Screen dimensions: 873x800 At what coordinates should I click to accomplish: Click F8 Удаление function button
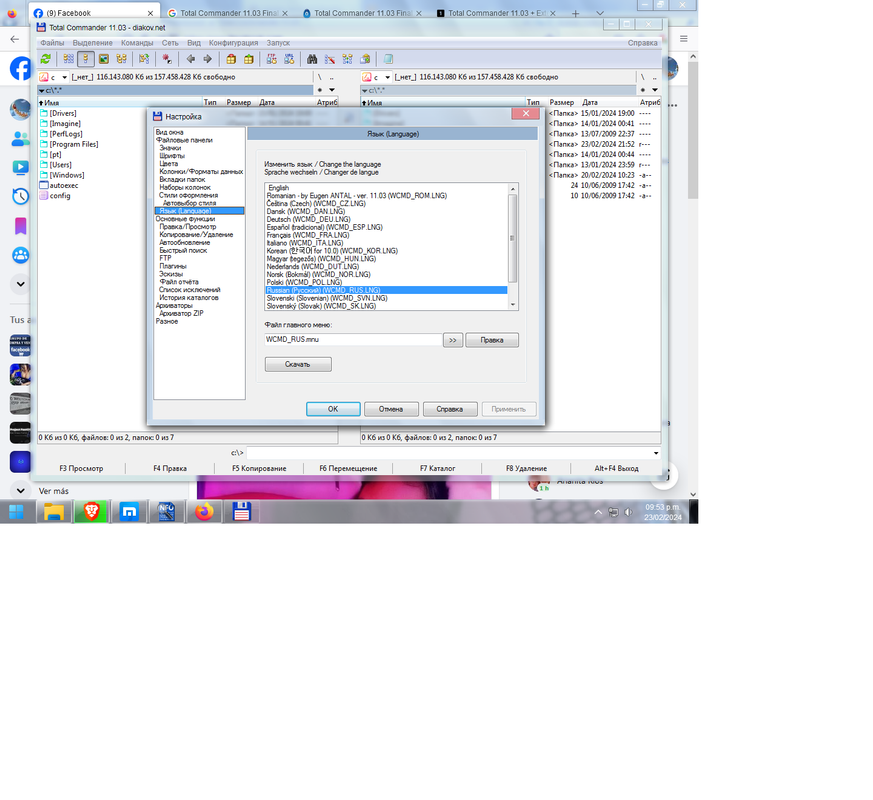526,469
